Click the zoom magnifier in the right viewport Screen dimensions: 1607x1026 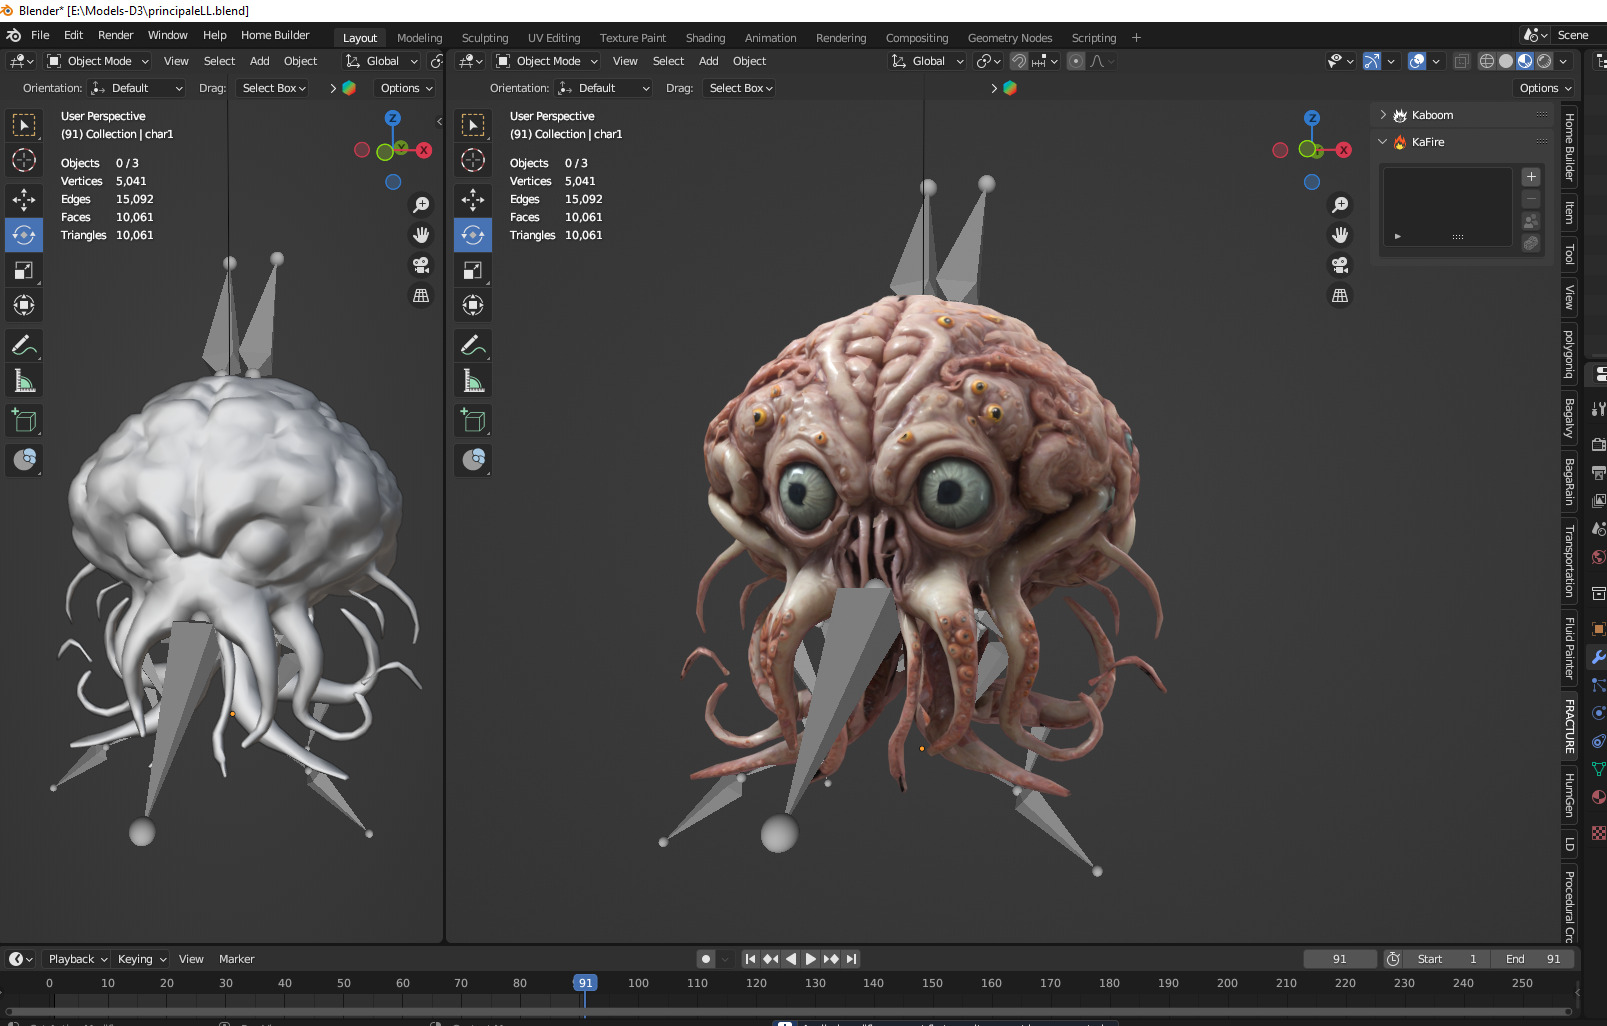click(1340, 205)
